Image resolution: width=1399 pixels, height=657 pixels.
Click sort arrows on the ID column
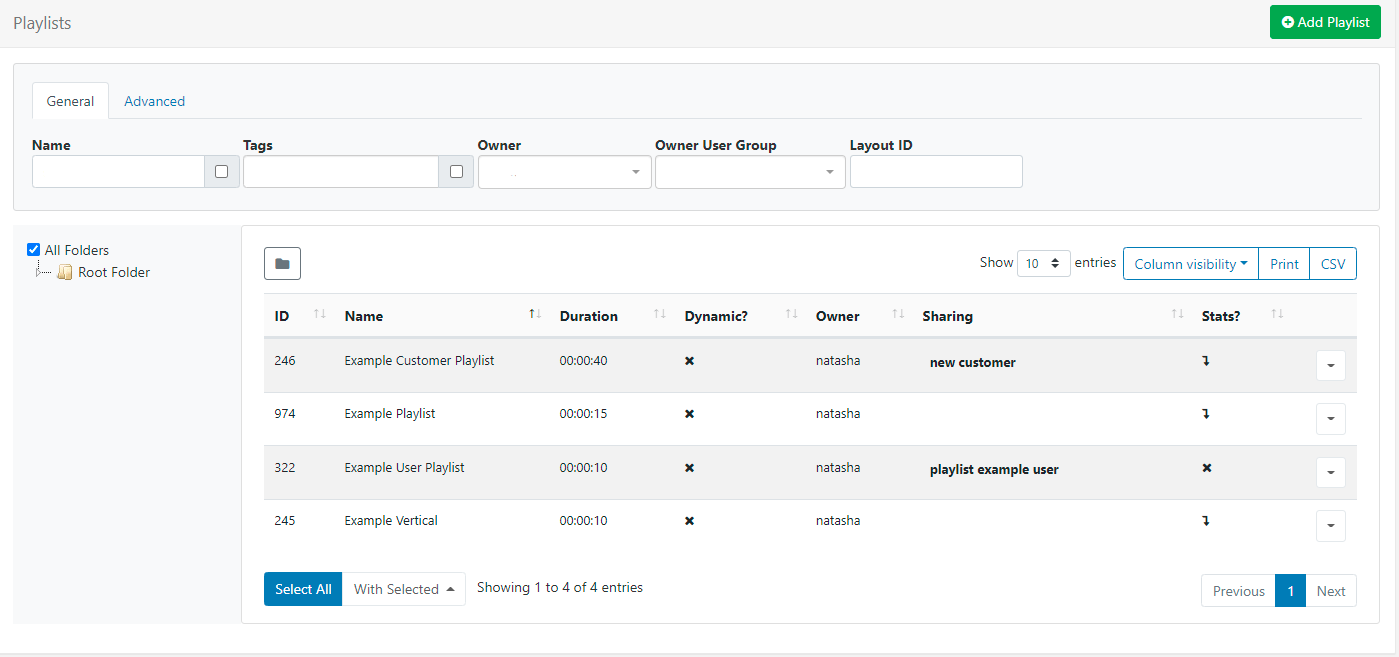[320, 315]
